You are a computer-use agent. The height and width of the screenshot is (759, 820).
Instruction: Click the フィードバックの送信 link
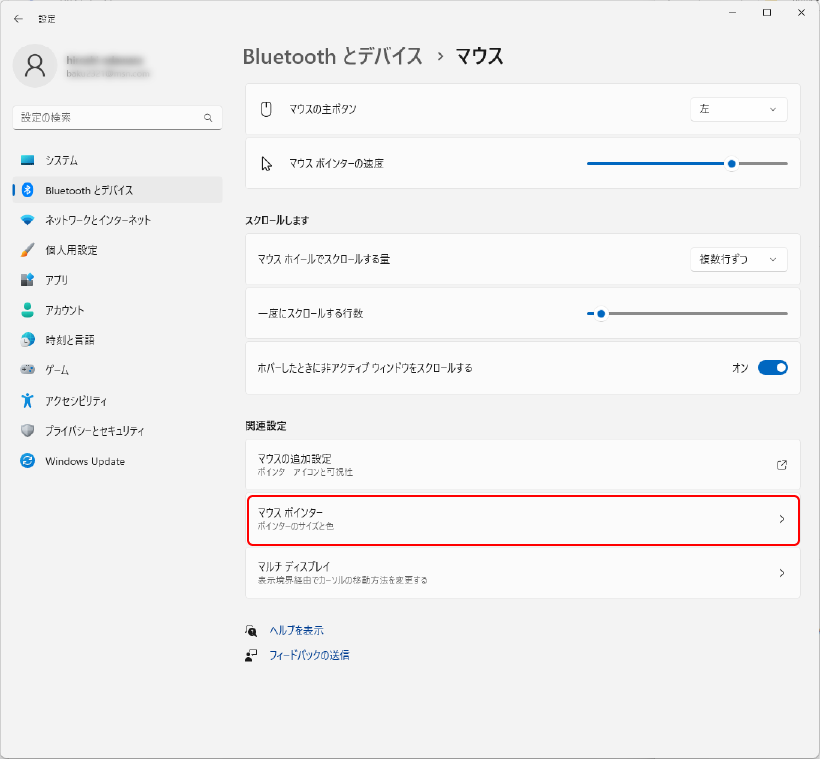[x=309, y=655]
